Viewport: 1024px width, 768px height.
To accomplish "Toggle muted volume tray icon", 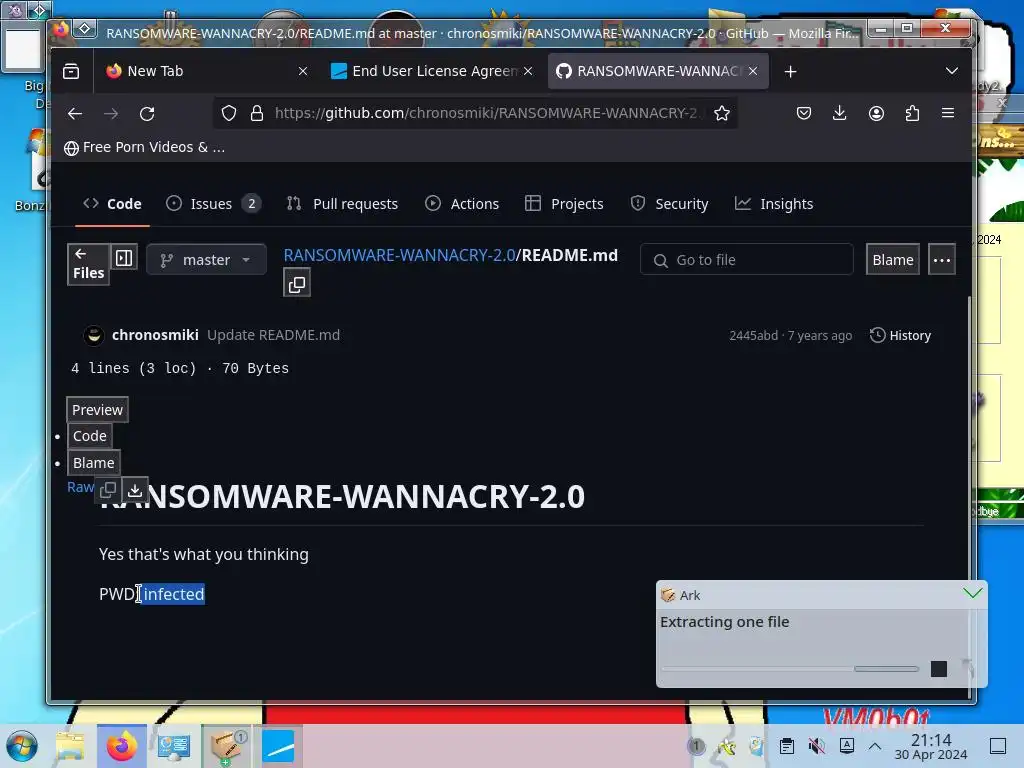I will click(816, 746).
